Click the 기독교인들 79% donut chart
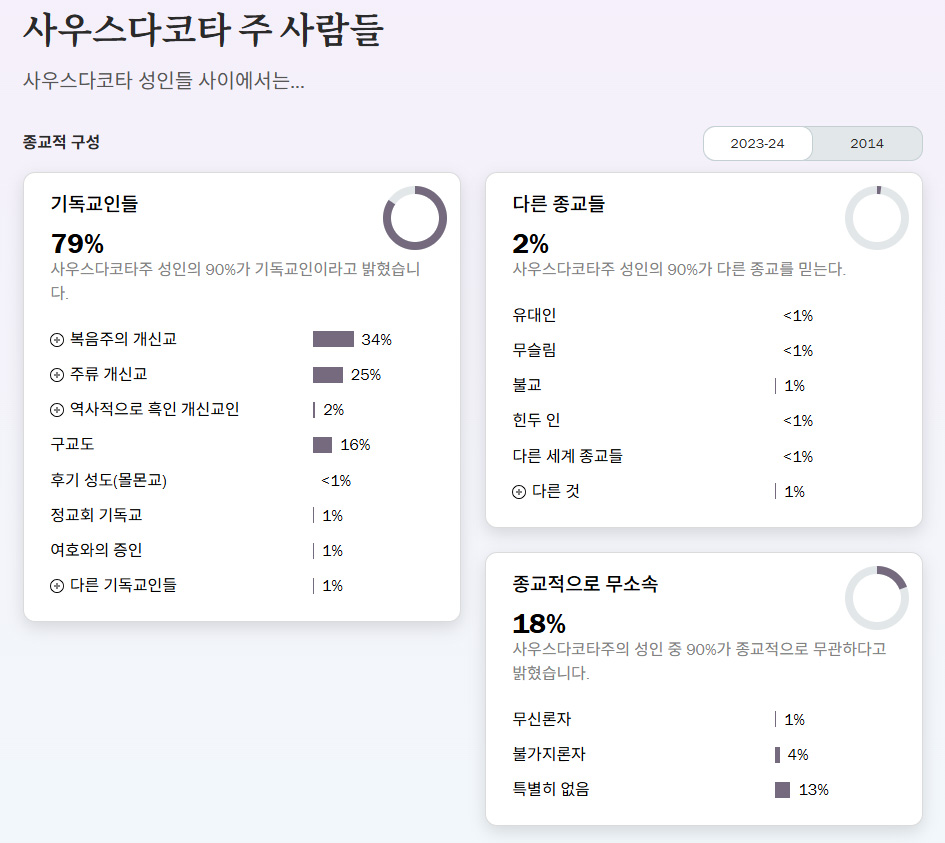945x843 pixels. 414,218
